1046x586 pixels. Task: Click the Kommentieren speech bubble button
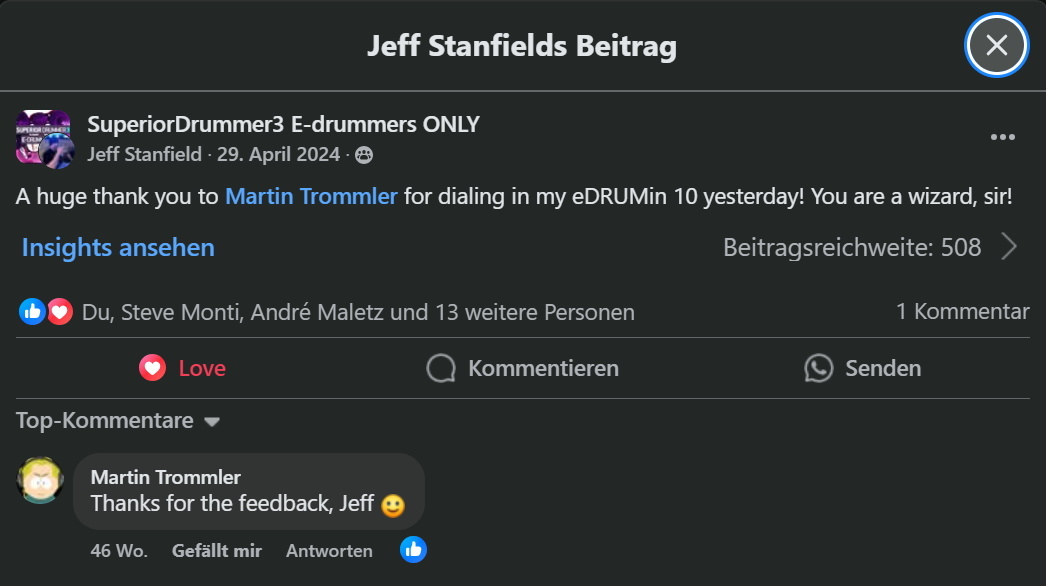pyautogui.click(x=522, y=368)
